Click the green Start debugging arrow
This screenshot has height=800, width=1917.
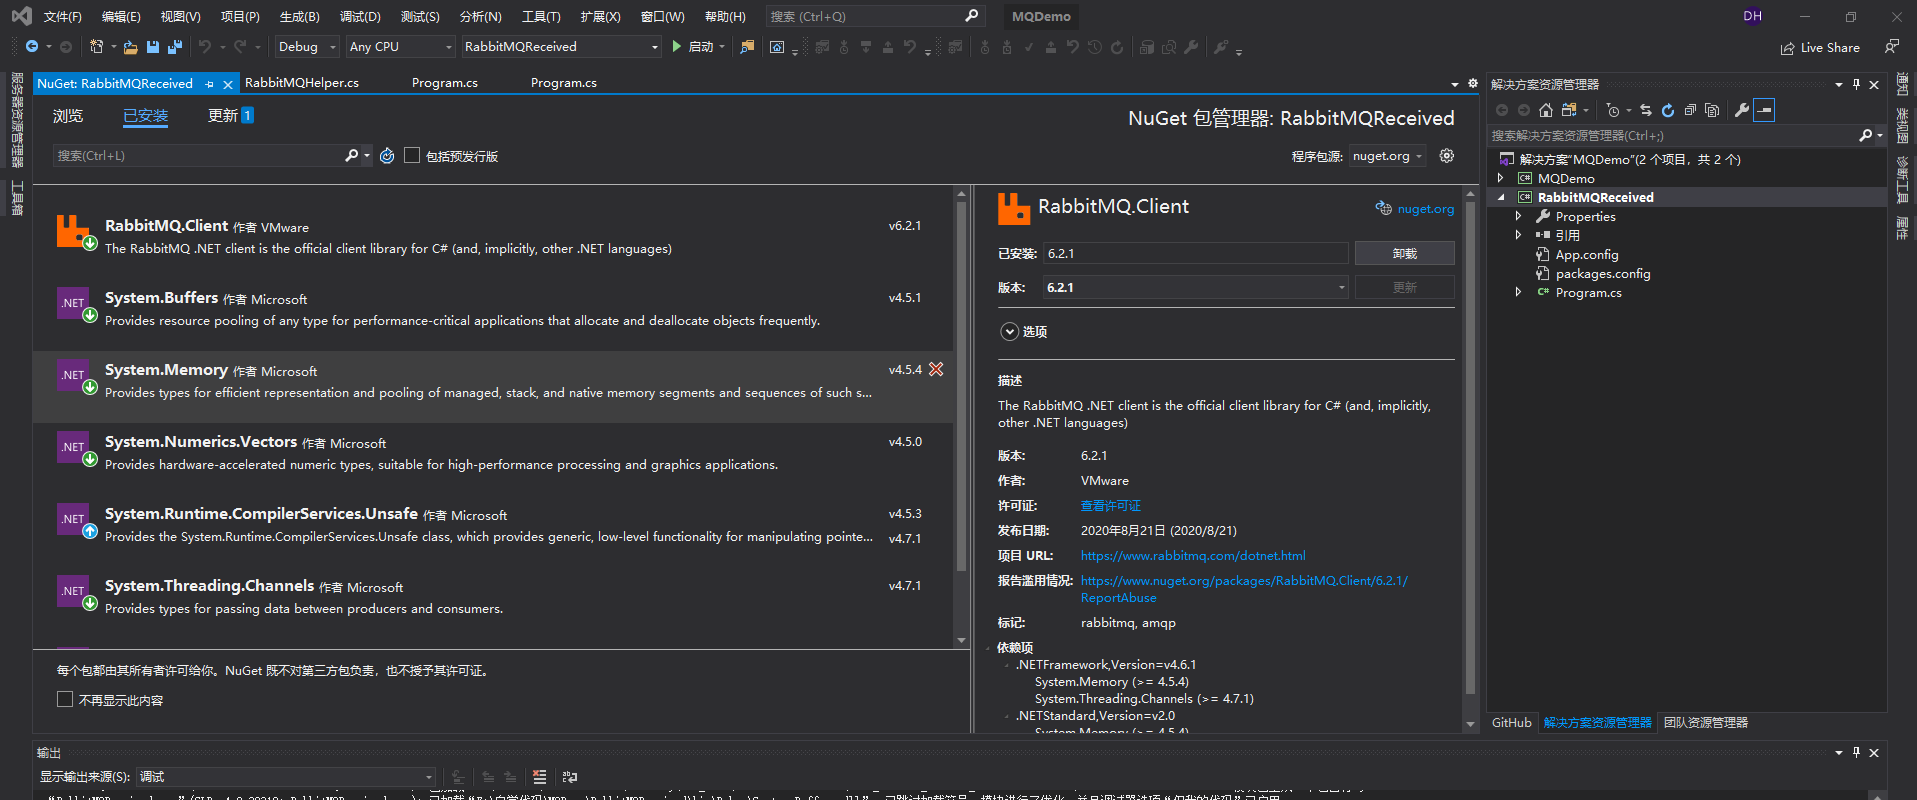(677, 47)
